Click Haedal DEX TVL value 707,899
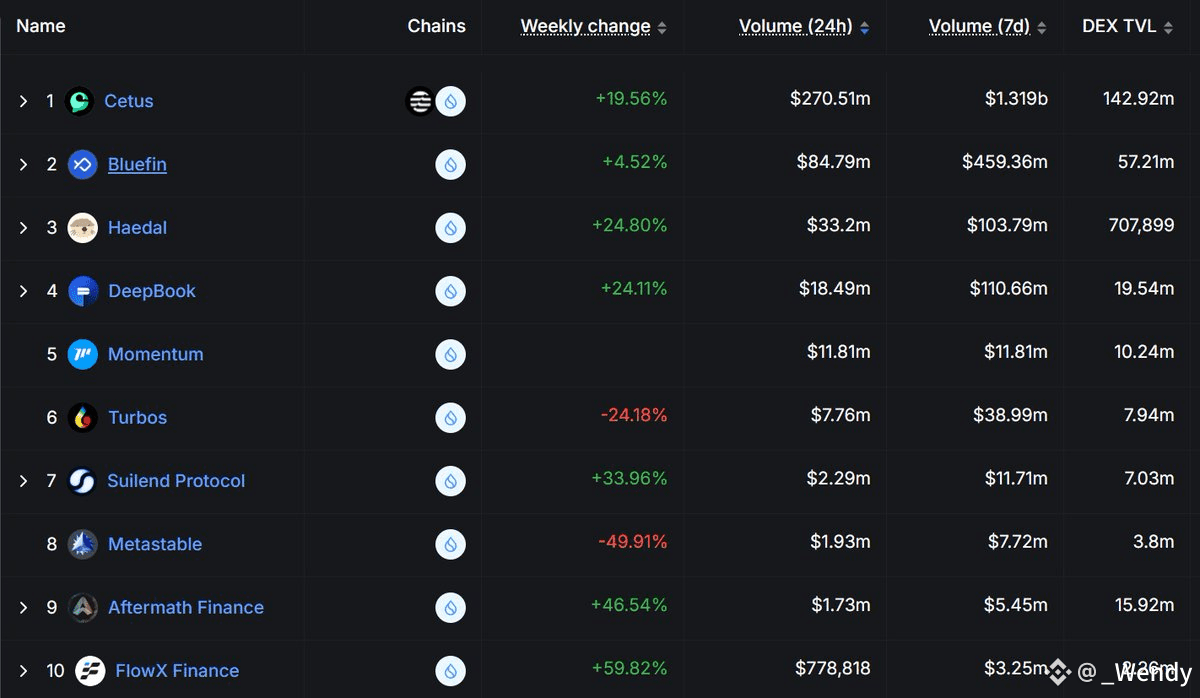Image resolution: width=1200 pixels, height=698 pixels. coord(1141,225)
